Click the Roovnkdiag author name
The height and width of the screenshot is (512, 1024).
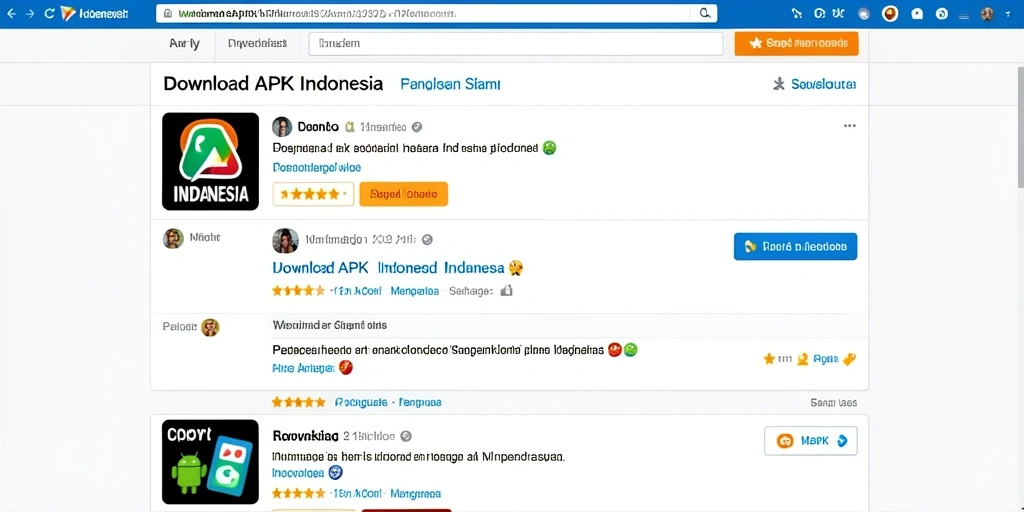click(x=305, y=436)
